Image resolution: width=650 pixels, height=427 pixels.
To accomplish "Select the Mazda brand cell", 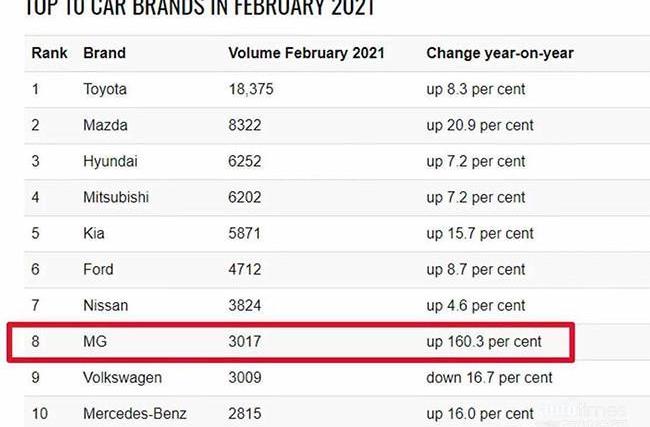I will point(105,125).
